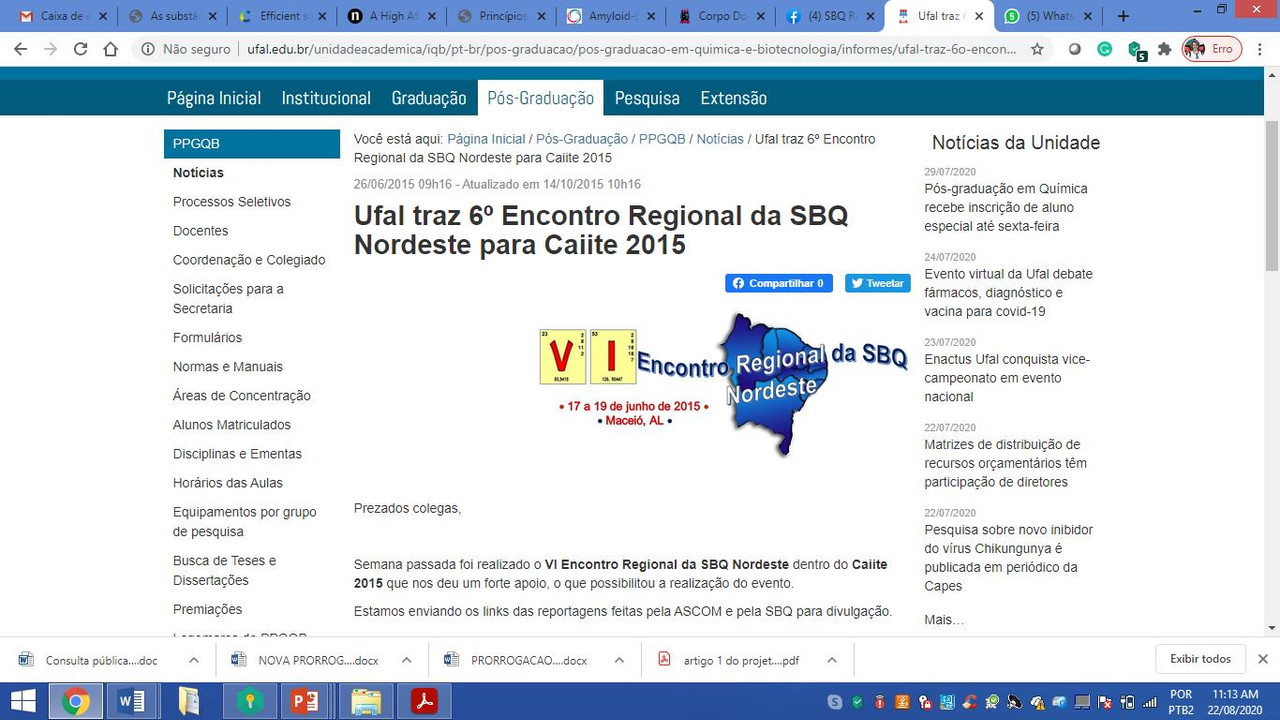Screen dimensions: 1280x720
Task: Expand options for artigo 1 do projet pdf
Action: pyautogui.click(x=832, y=660)
